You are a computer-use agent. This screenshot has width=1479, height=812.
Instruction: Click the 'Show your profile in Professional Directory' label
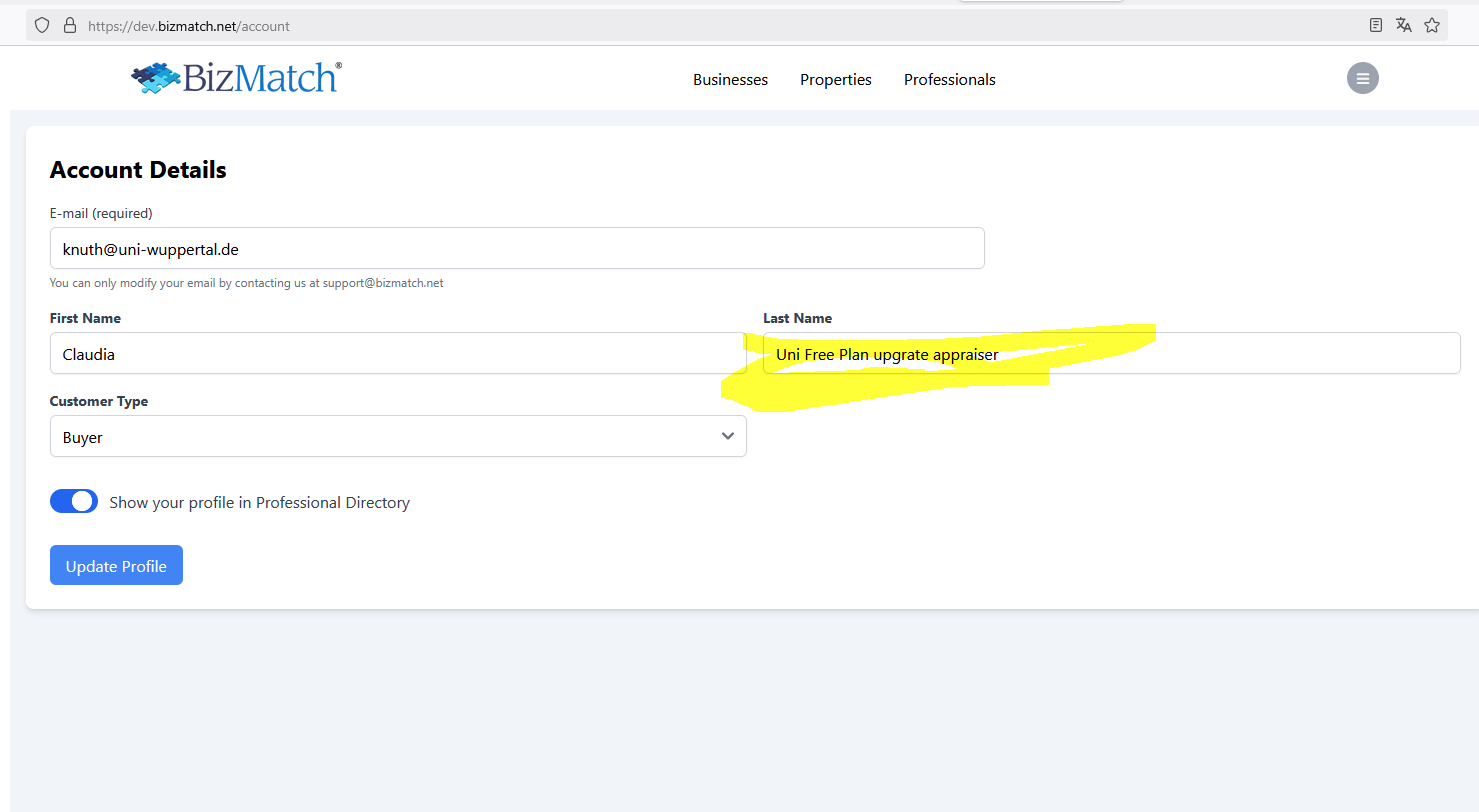click(x=259, y=503)
